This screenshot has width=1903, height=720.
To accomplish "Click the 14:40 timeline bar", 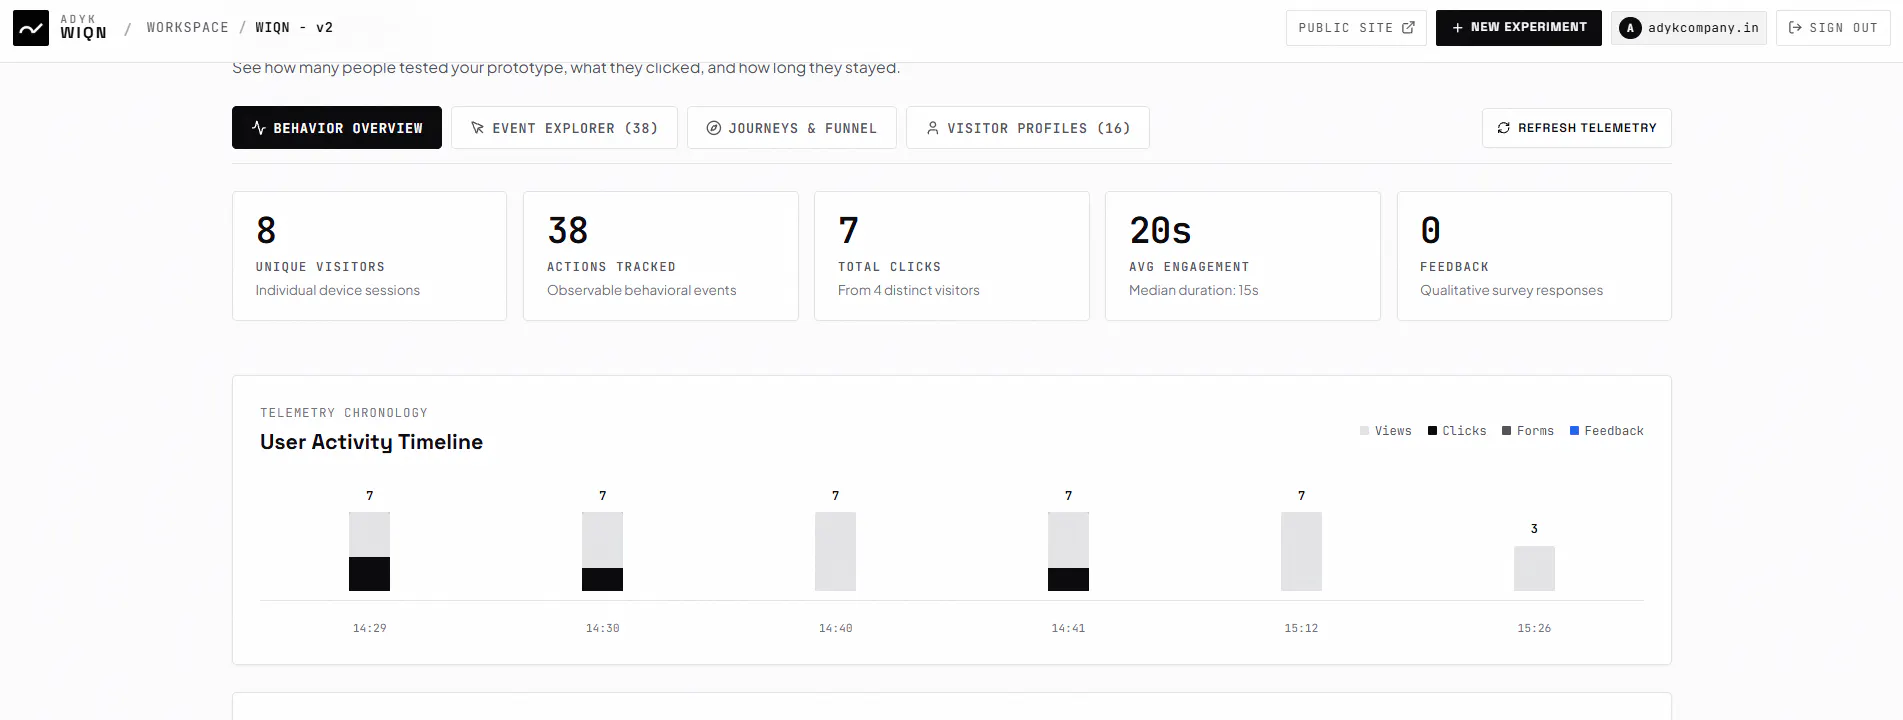I will pyautogui.click(x=835, y=551).
